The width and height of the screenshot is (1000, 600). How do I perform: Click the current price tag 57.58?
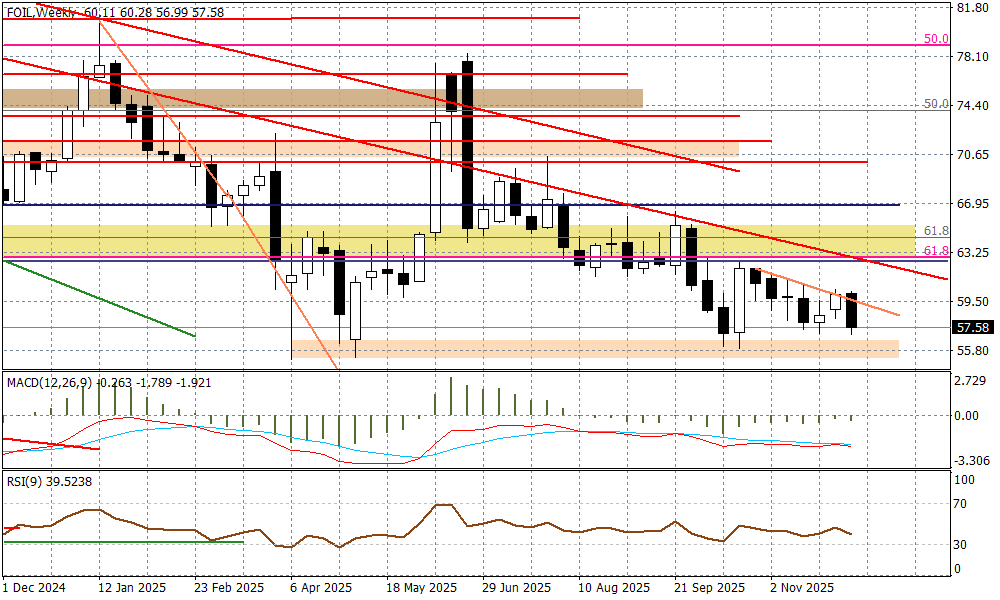click(973, 327)
